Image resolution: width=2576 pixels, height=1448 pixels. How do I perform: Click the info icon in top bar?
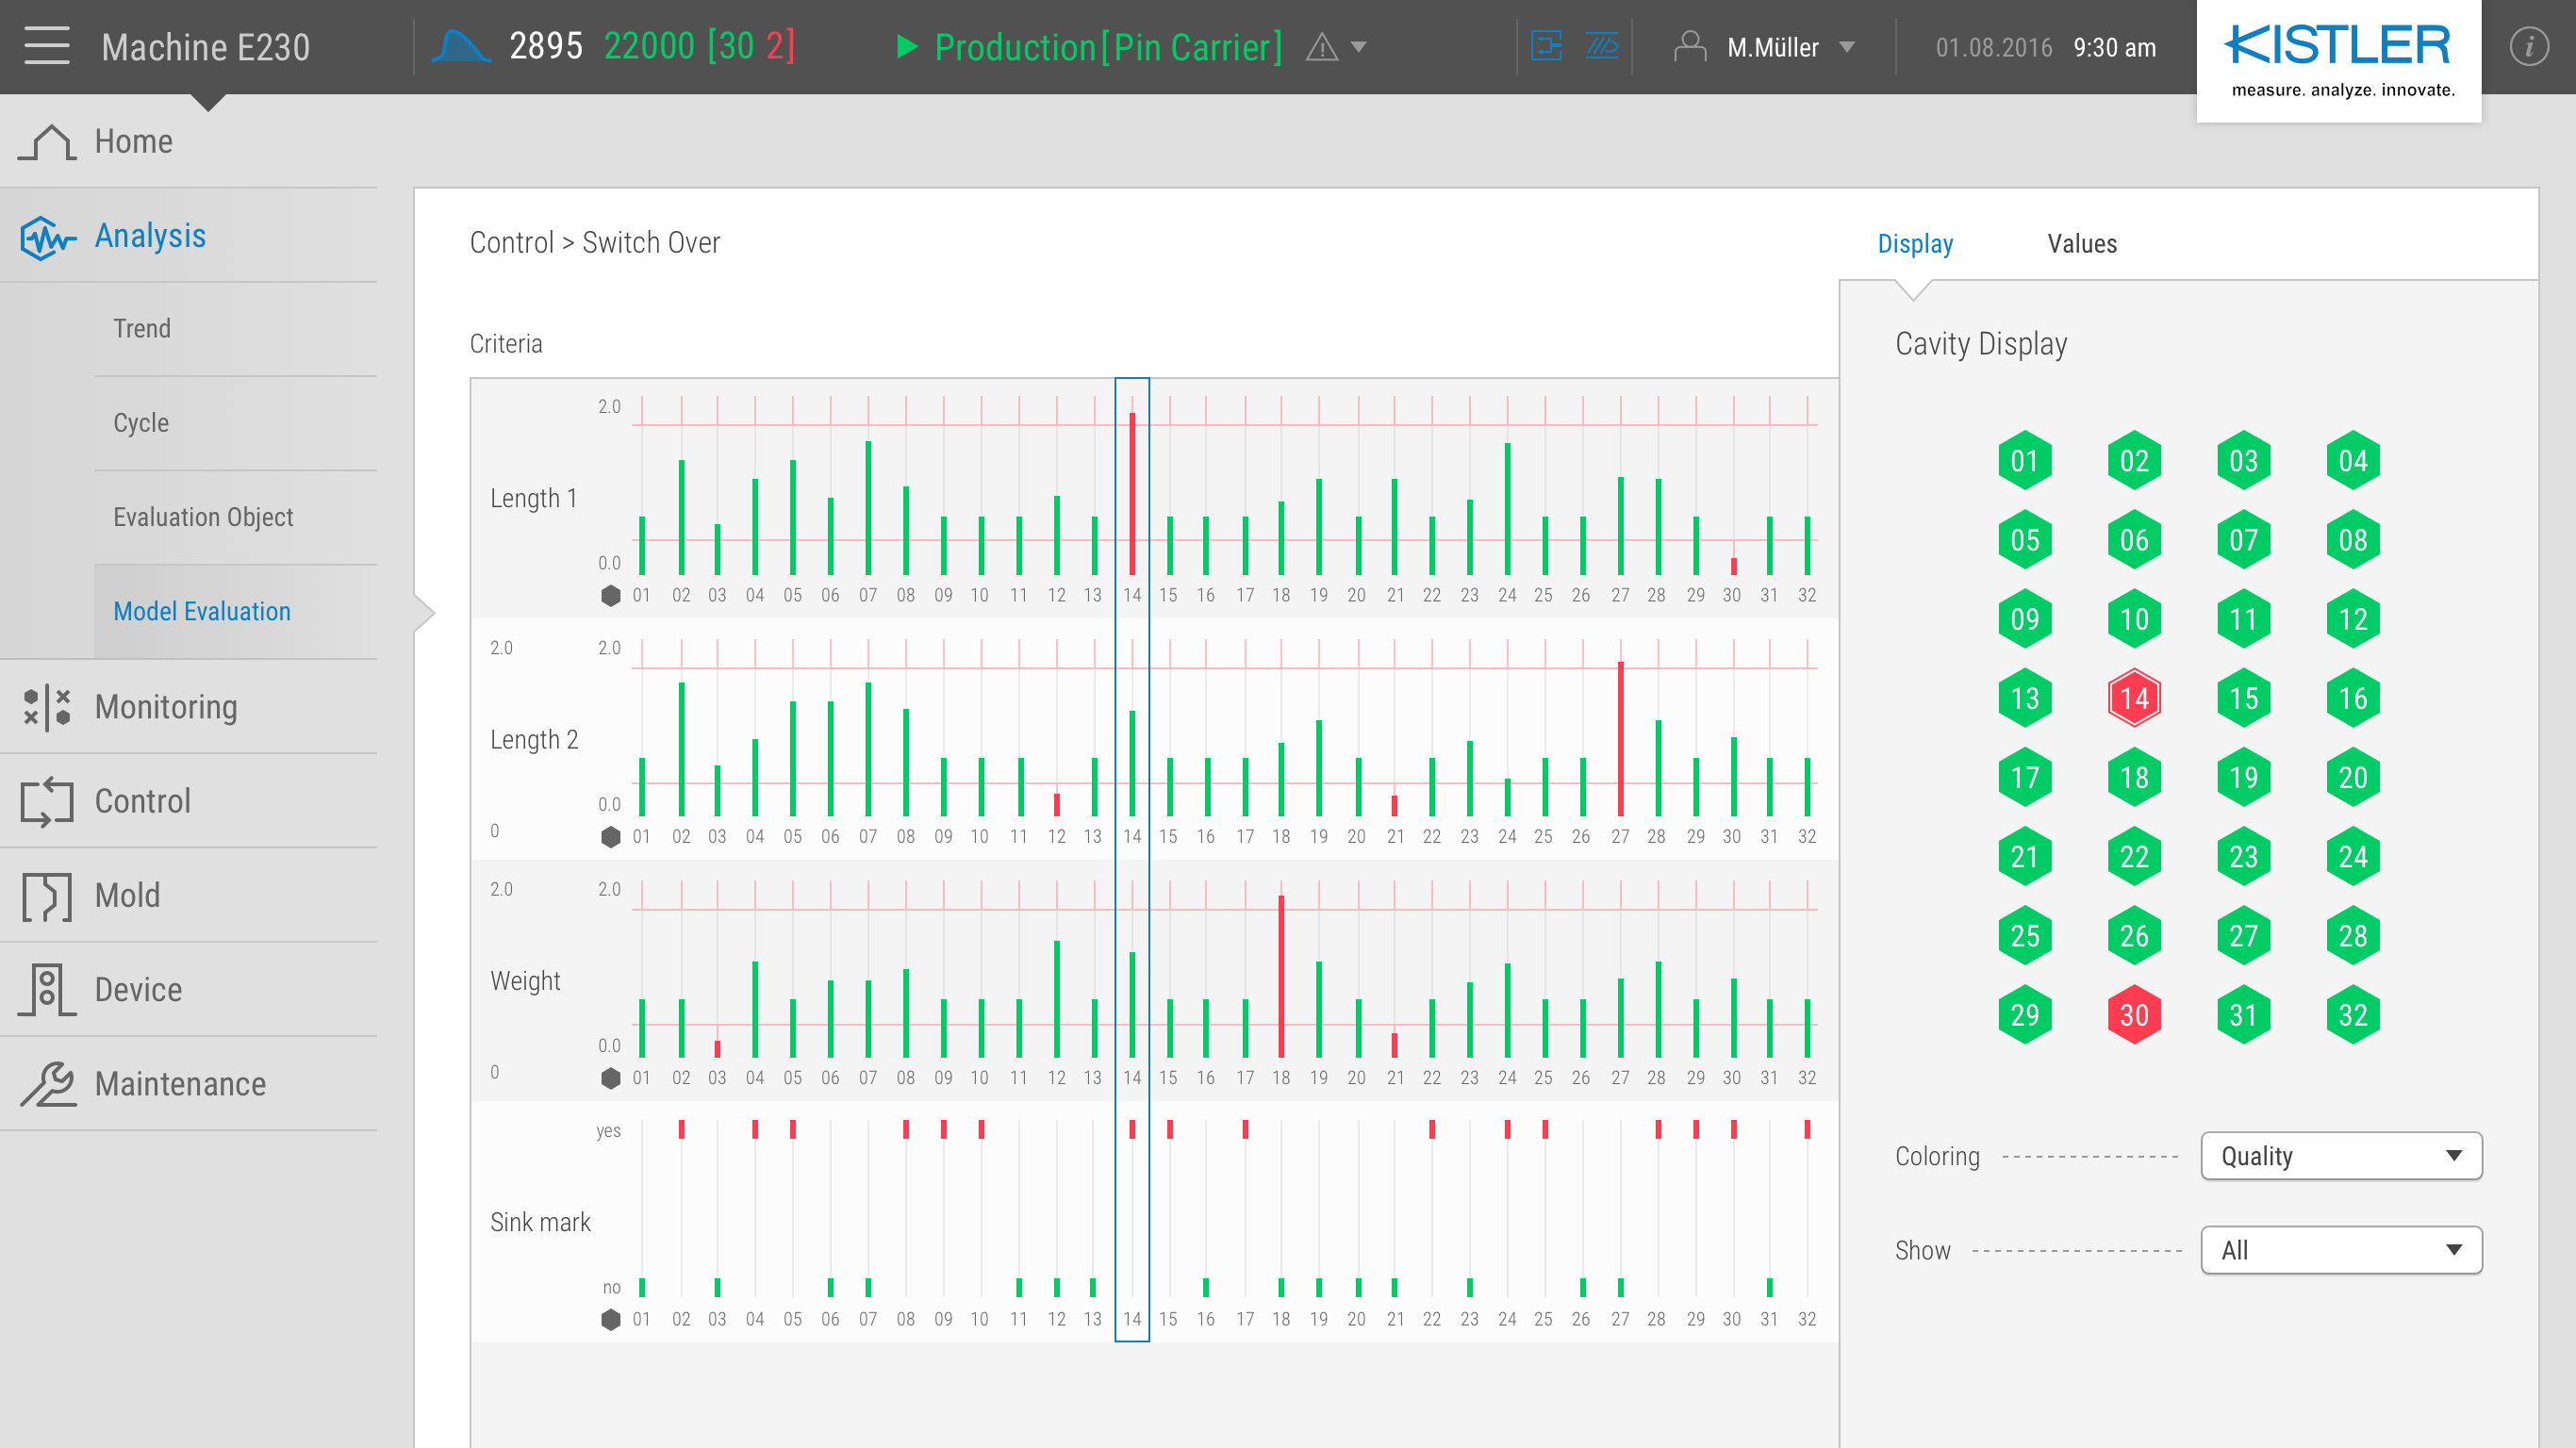2527,46
